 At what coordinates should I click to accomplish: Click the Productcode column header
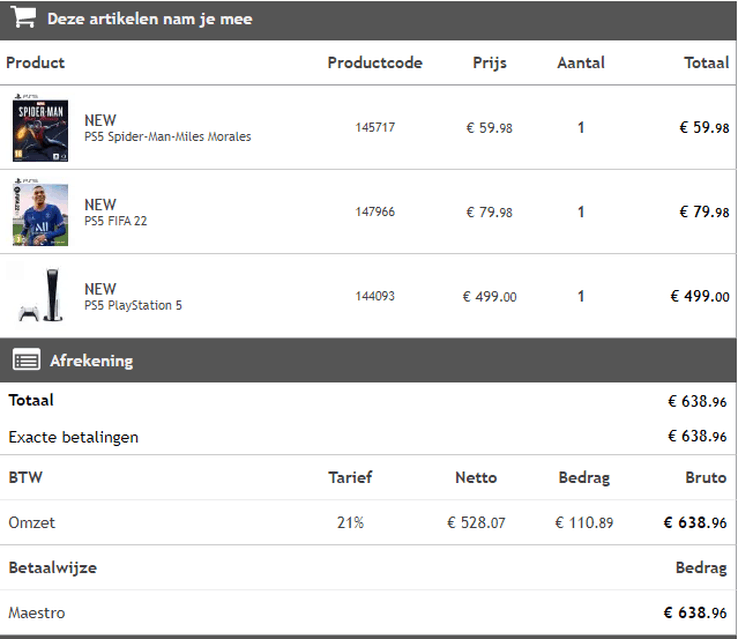[x=375, y=63]
